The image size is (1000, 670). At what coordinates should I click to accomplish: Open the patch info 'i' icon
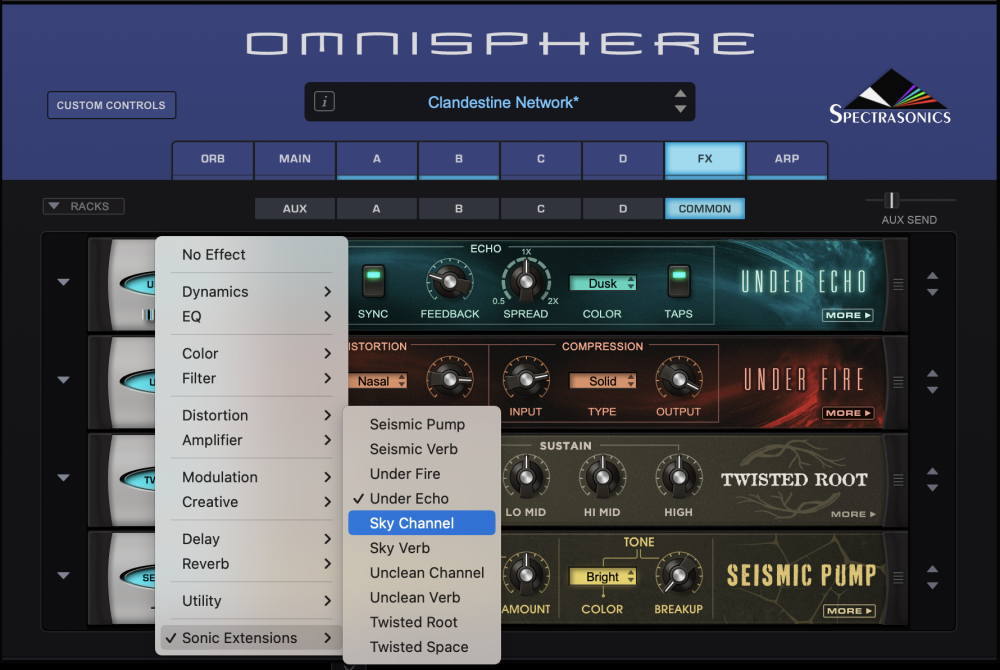tap(324, 101)
